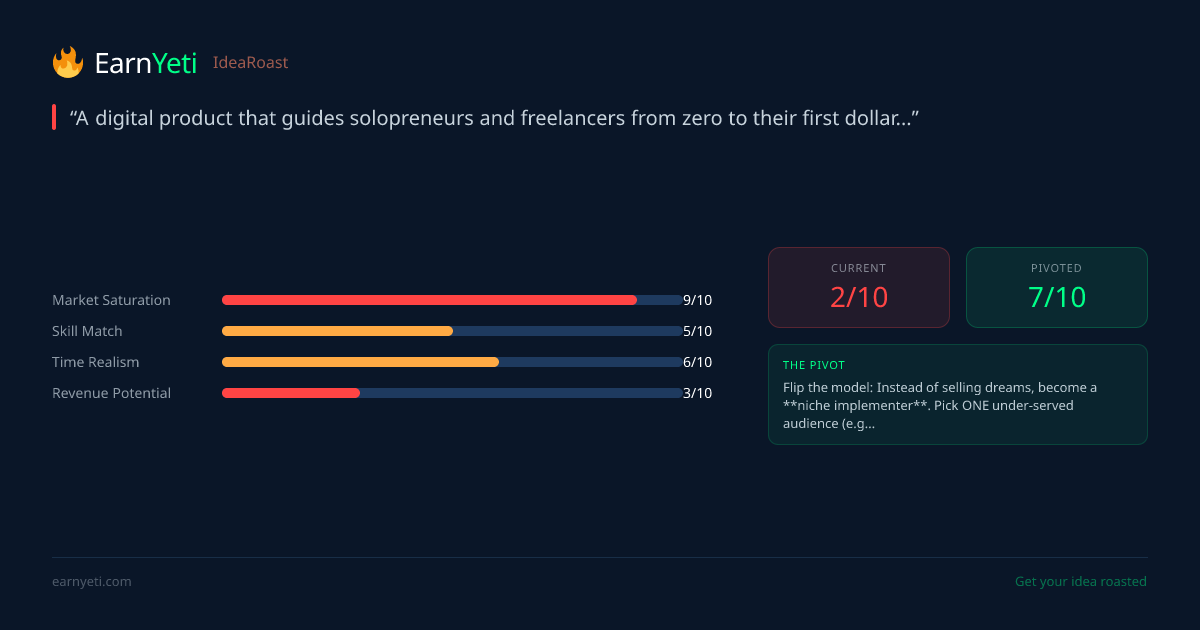This screenshot has width=1200, height=630.
Task: Click the Market Saturation label
Action: click(x=111, y=300)
